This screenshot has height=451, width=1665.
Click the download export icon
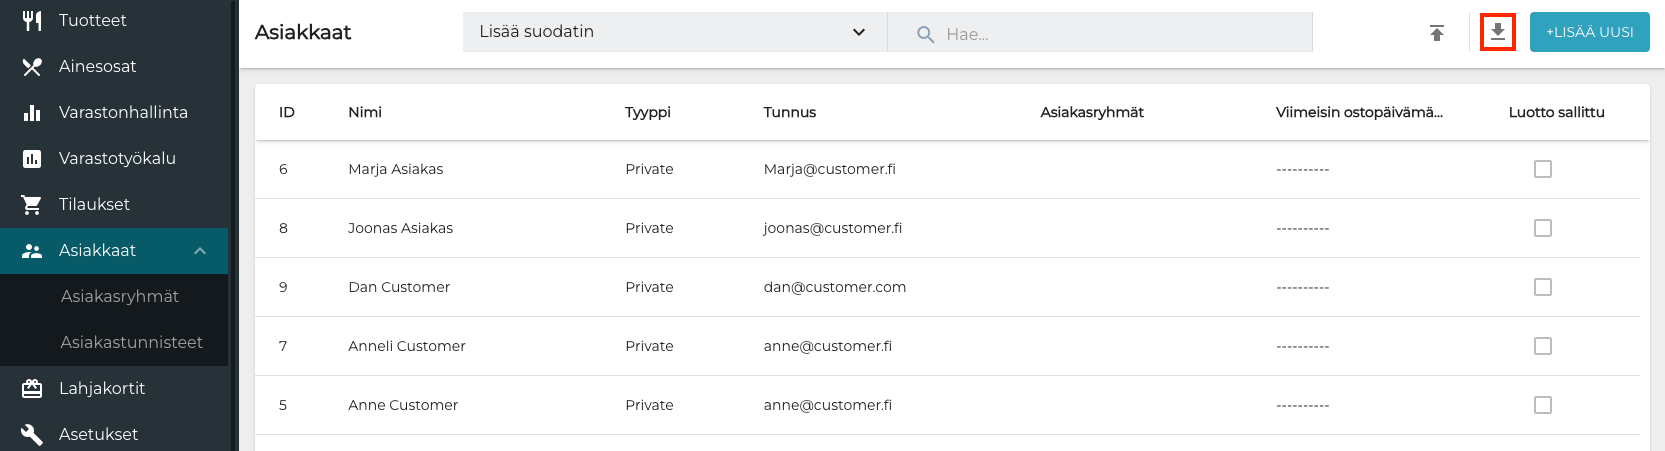pos(1497,32)
